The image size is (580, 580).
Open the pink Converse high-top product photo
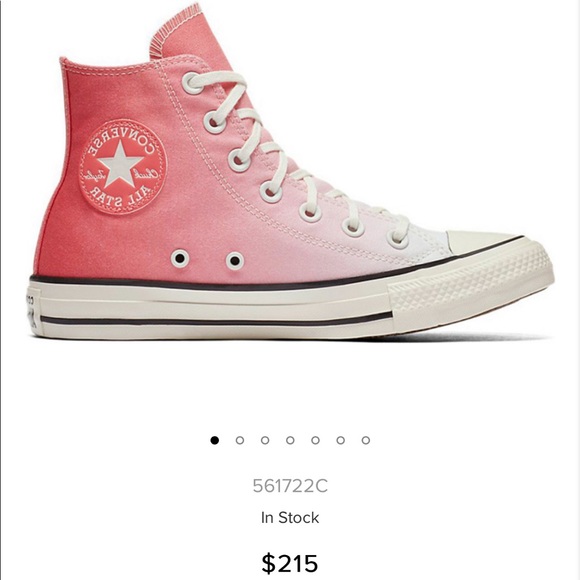tap(290, 174)
